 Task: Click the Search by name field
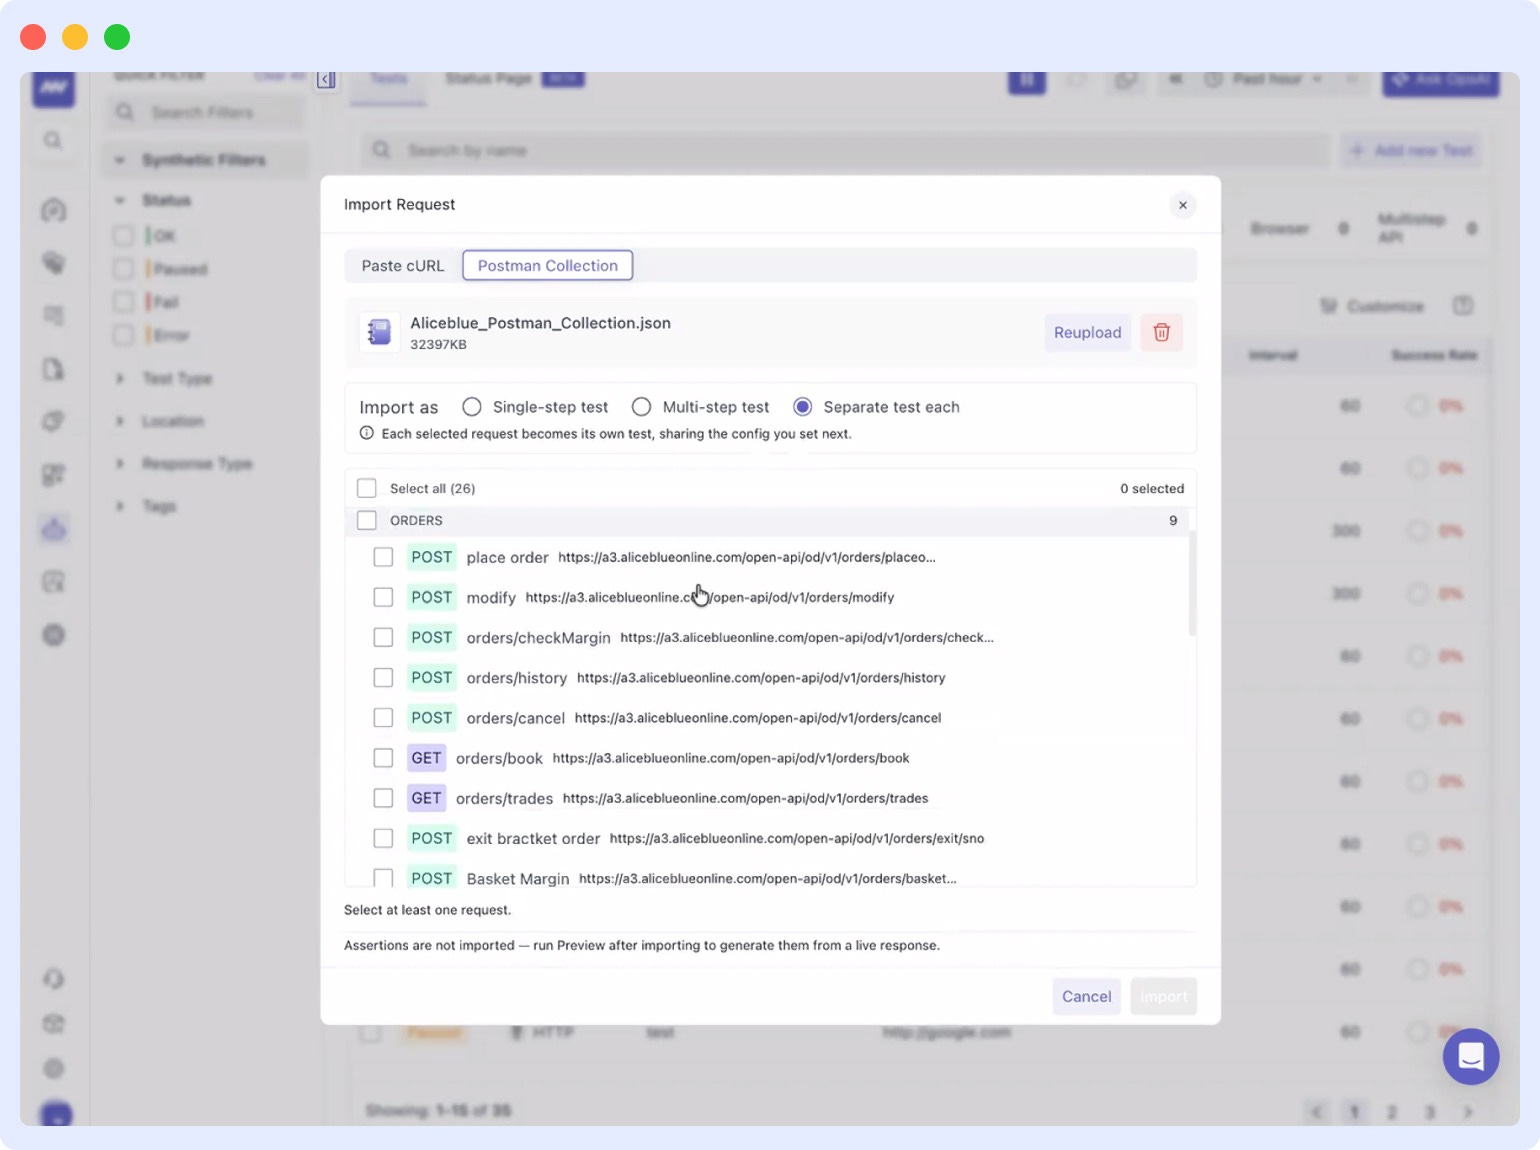[x=845, y=150]
